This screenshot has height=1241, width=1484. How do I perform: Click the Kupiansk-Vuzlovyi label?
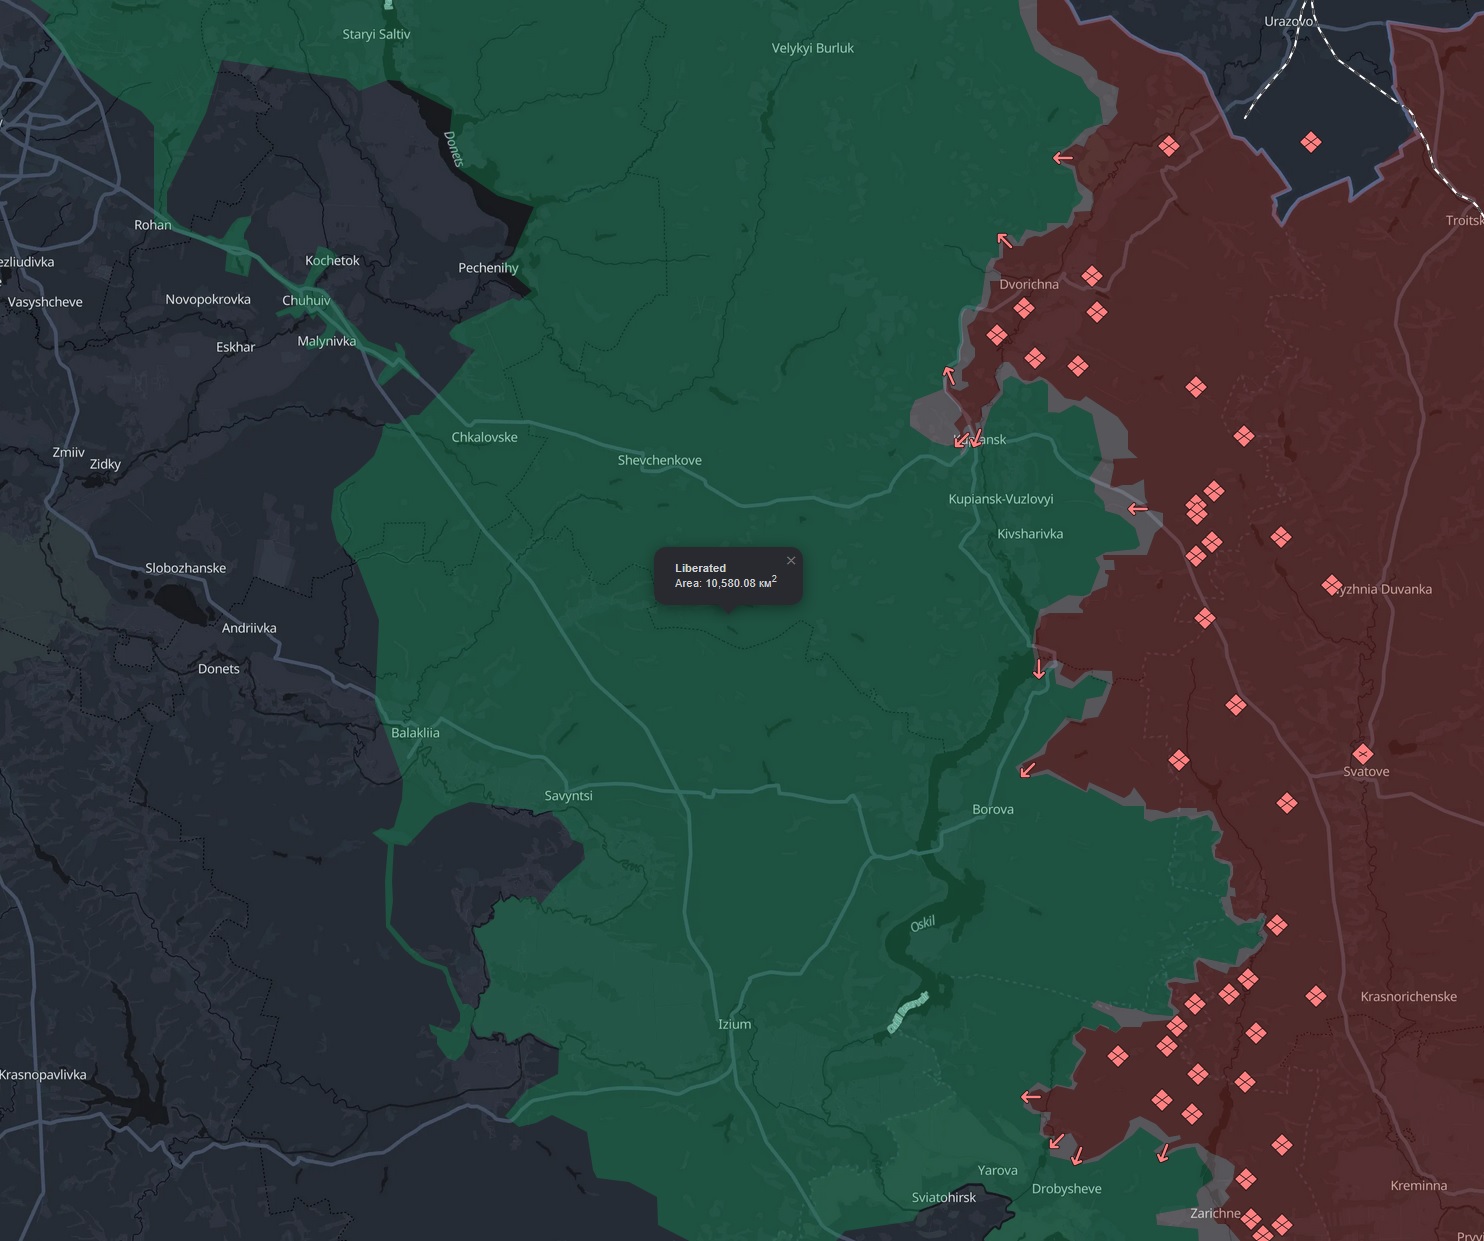click(1000, 499)
